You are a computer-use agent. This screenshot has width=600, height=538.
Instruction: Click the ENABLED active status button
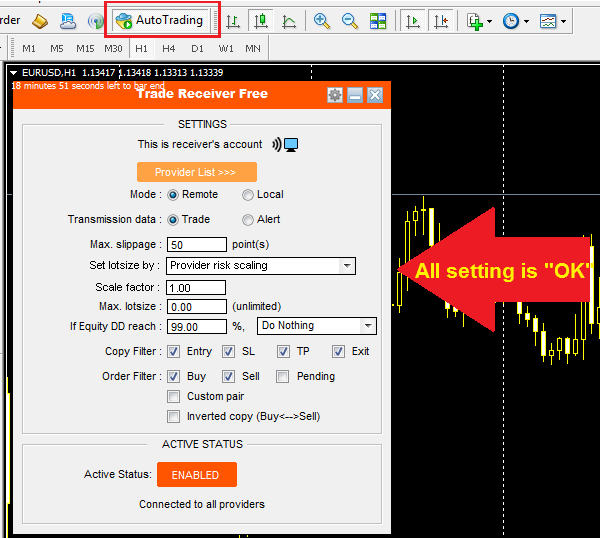(197, 475)
